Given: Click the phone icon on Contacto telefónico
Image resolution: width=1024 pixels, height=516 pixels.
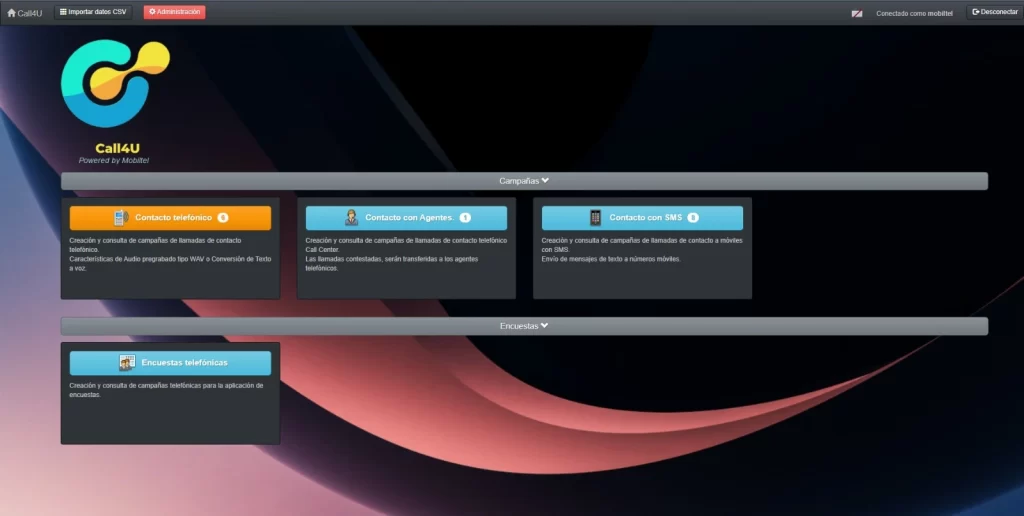Looking at the screenshot, I should click(x=121, y=218).
